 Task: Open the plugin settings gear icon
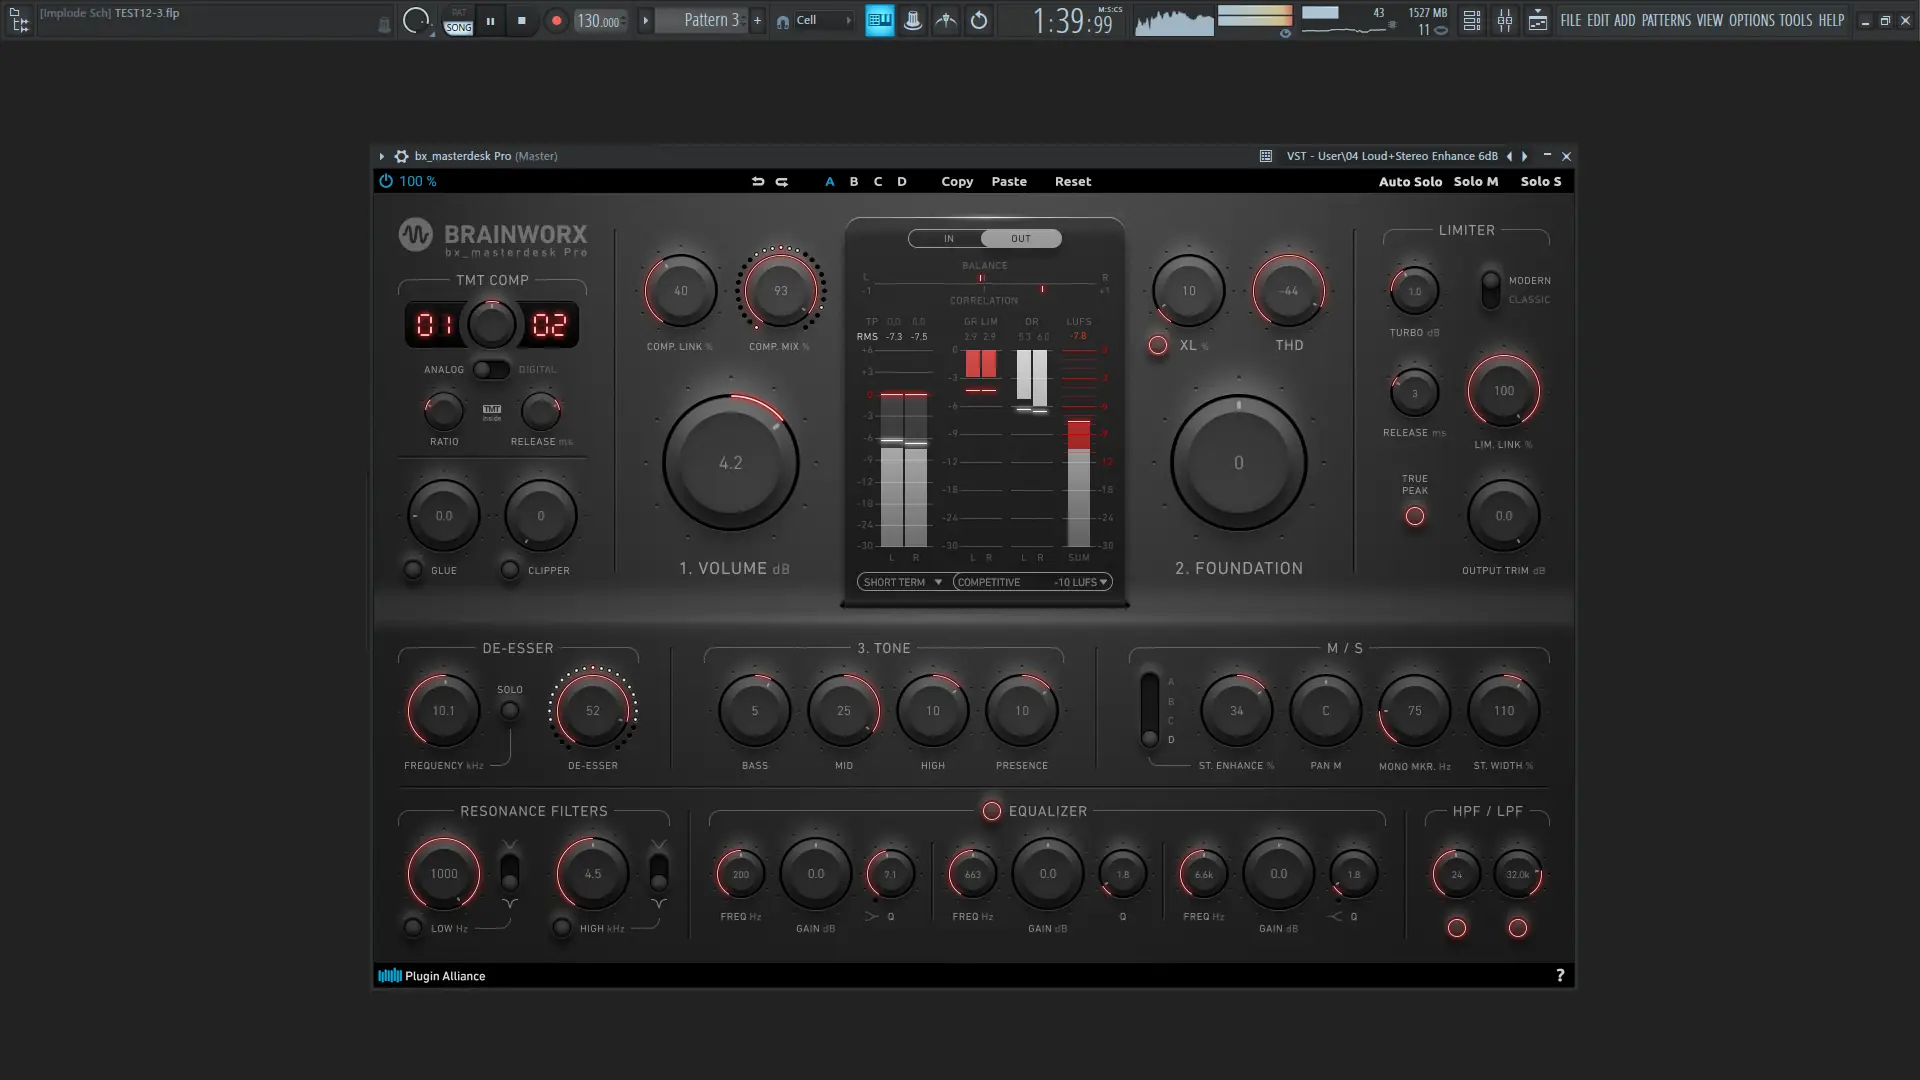pos(401,156)
